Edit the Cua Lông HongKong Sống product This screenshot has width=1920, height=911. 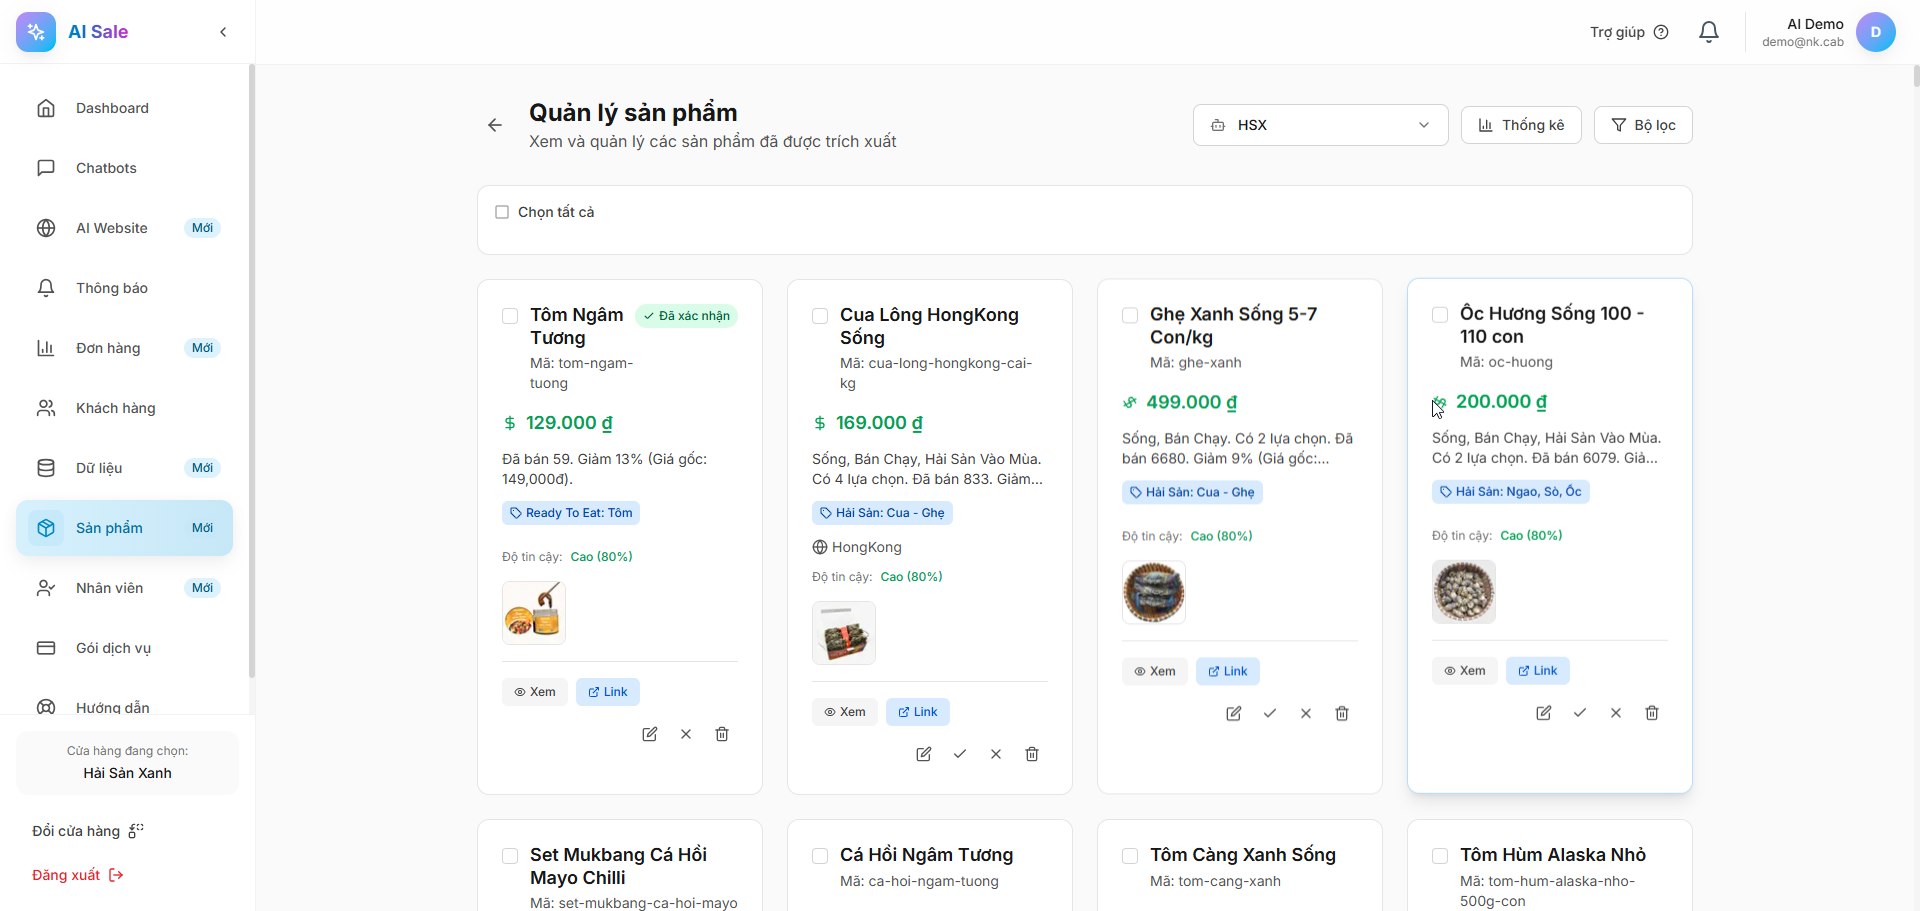point(924,754)
